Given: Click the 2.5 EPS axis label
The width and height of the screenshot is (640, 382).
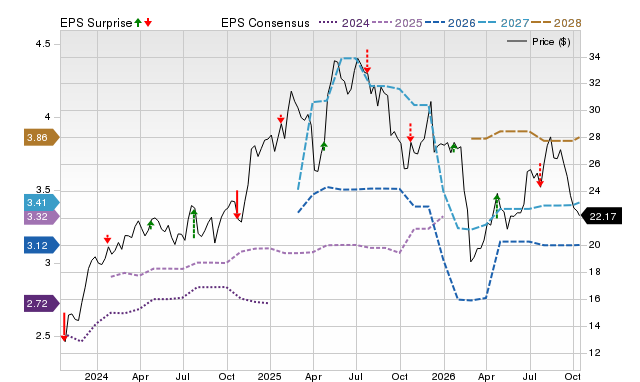Looking at the screenshot, I should pyautogui.click(x=43, y=336).
